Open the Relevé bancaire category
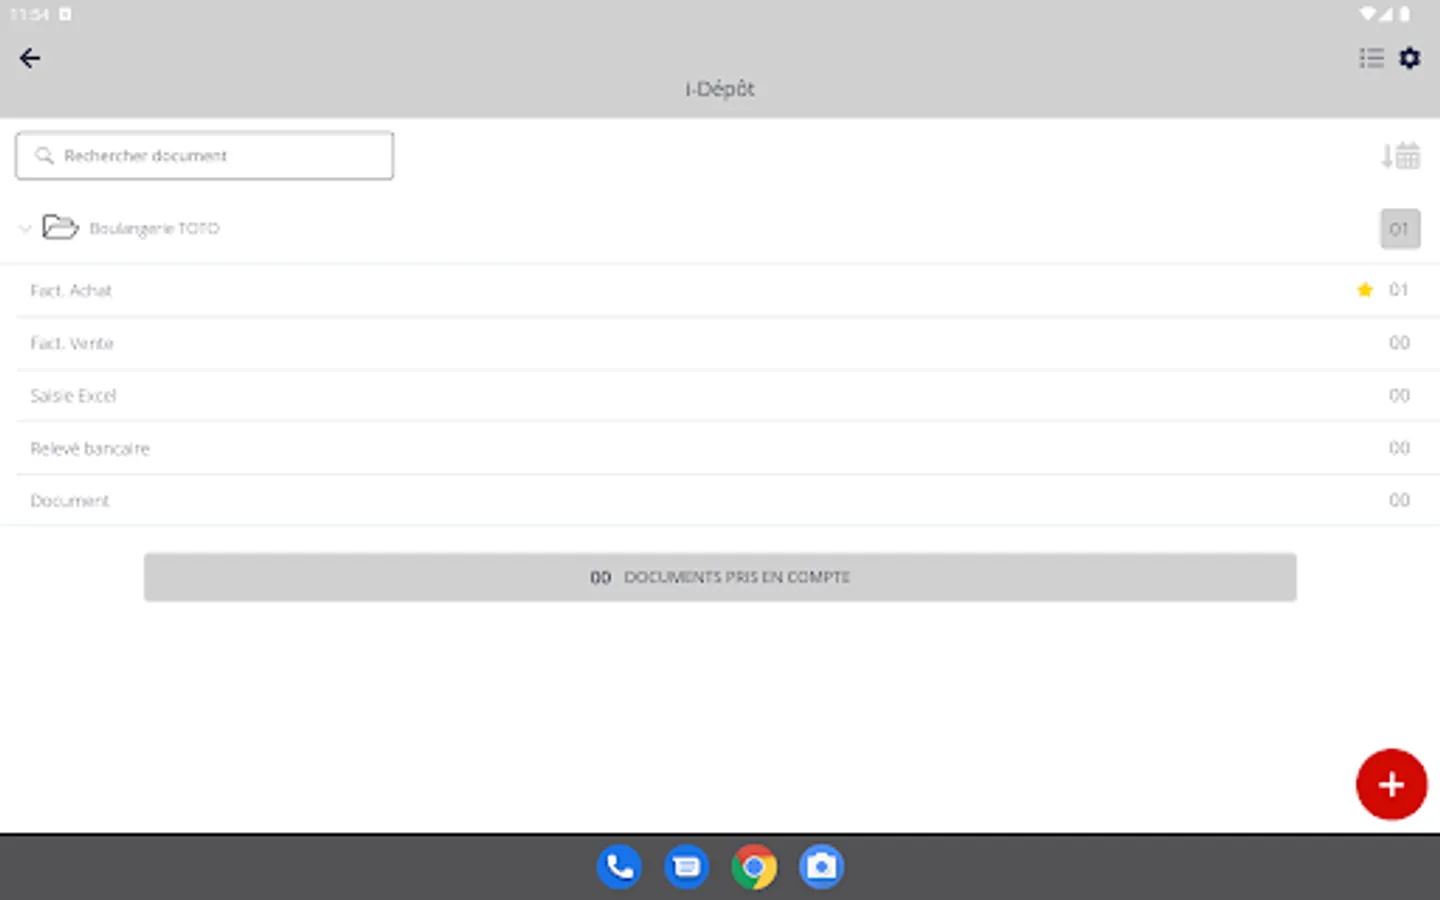Screen dimensions: 1440x900 pyautogui.click(x=720, y=448)
